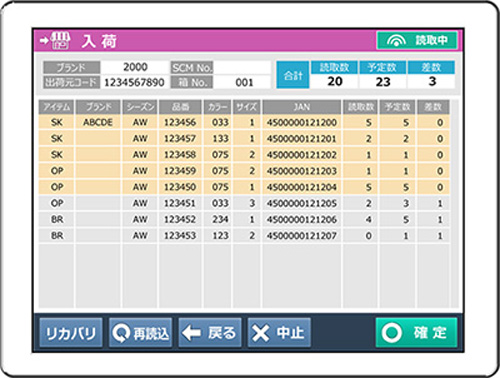Sort by the JAN column header
The width and height of the screenshot is (500, 378).
(302, 107)
